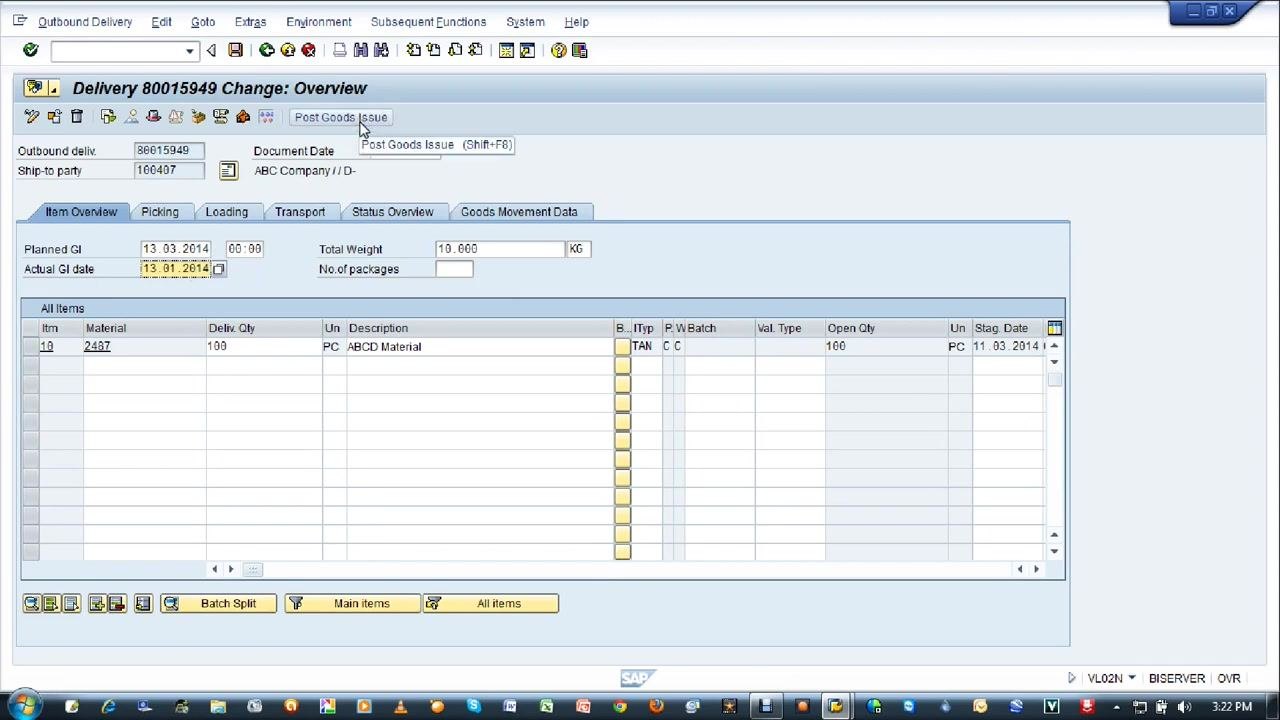
Task: Click the Planned GI date field
Action: click(x=176, y=249)
